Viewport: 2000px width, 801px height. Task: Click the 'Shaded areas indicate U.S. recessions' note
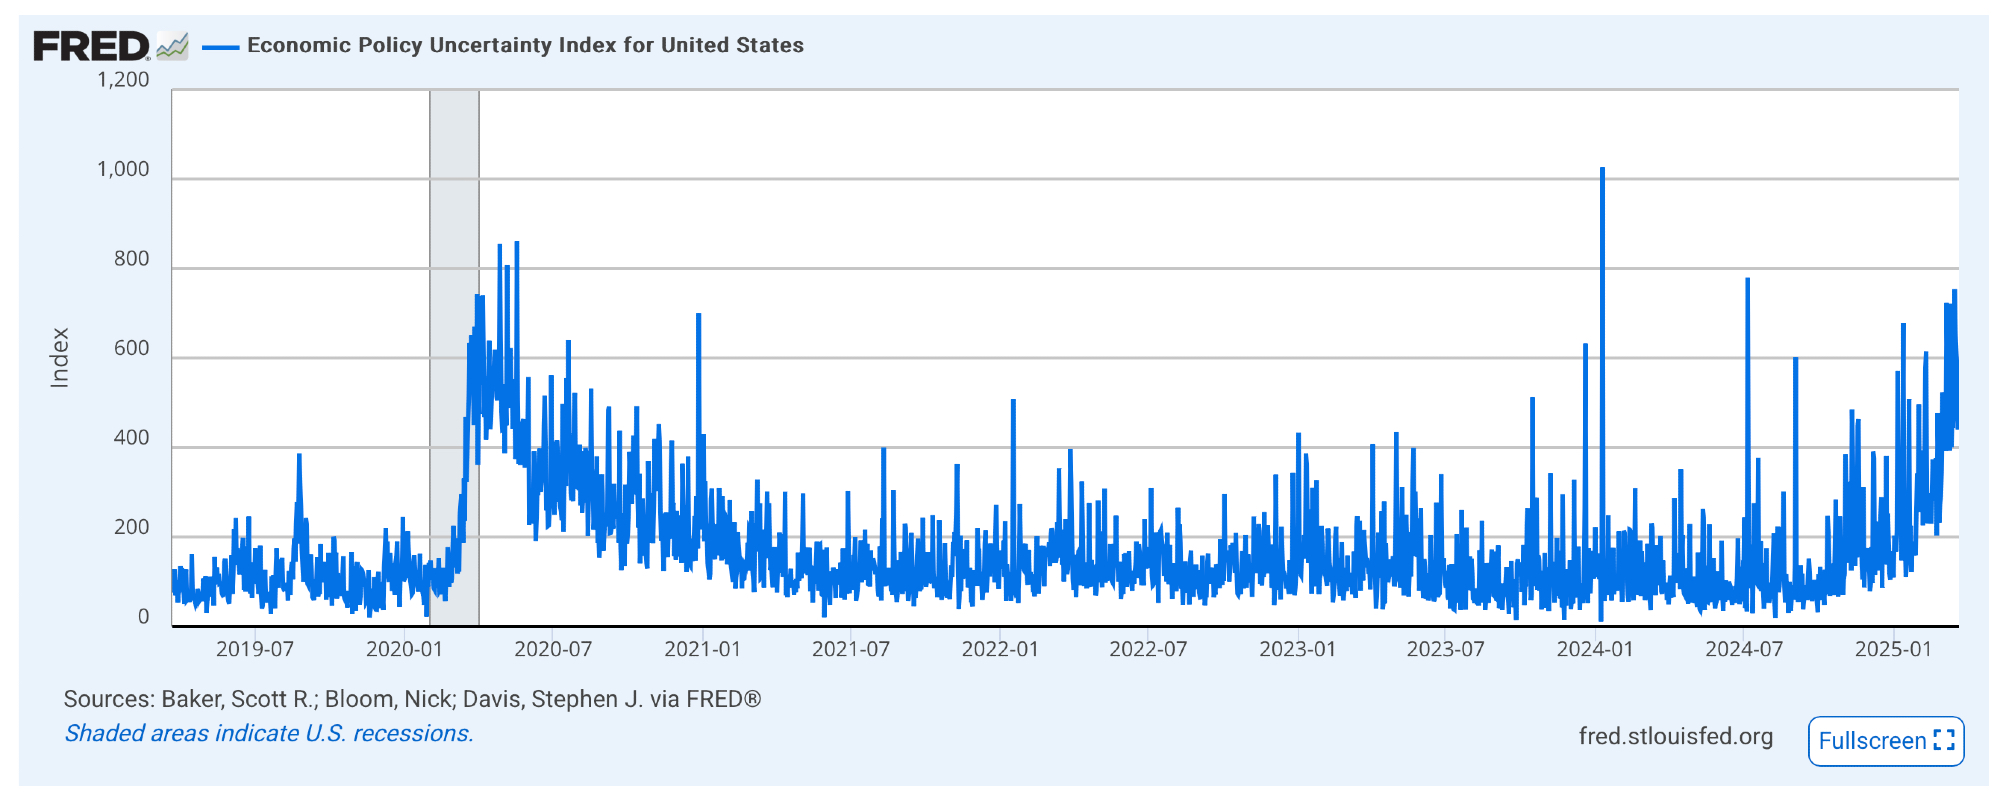coord(269,734)
